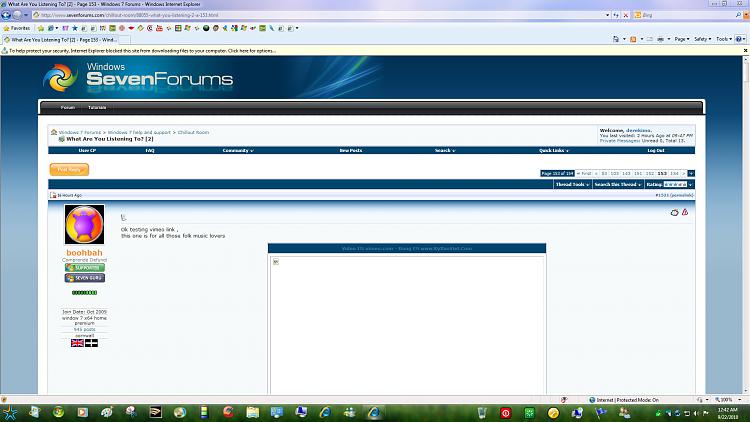Open the Page menu in command bar
The height and width of the screenshot is (422, 750).
click(682, 39)
